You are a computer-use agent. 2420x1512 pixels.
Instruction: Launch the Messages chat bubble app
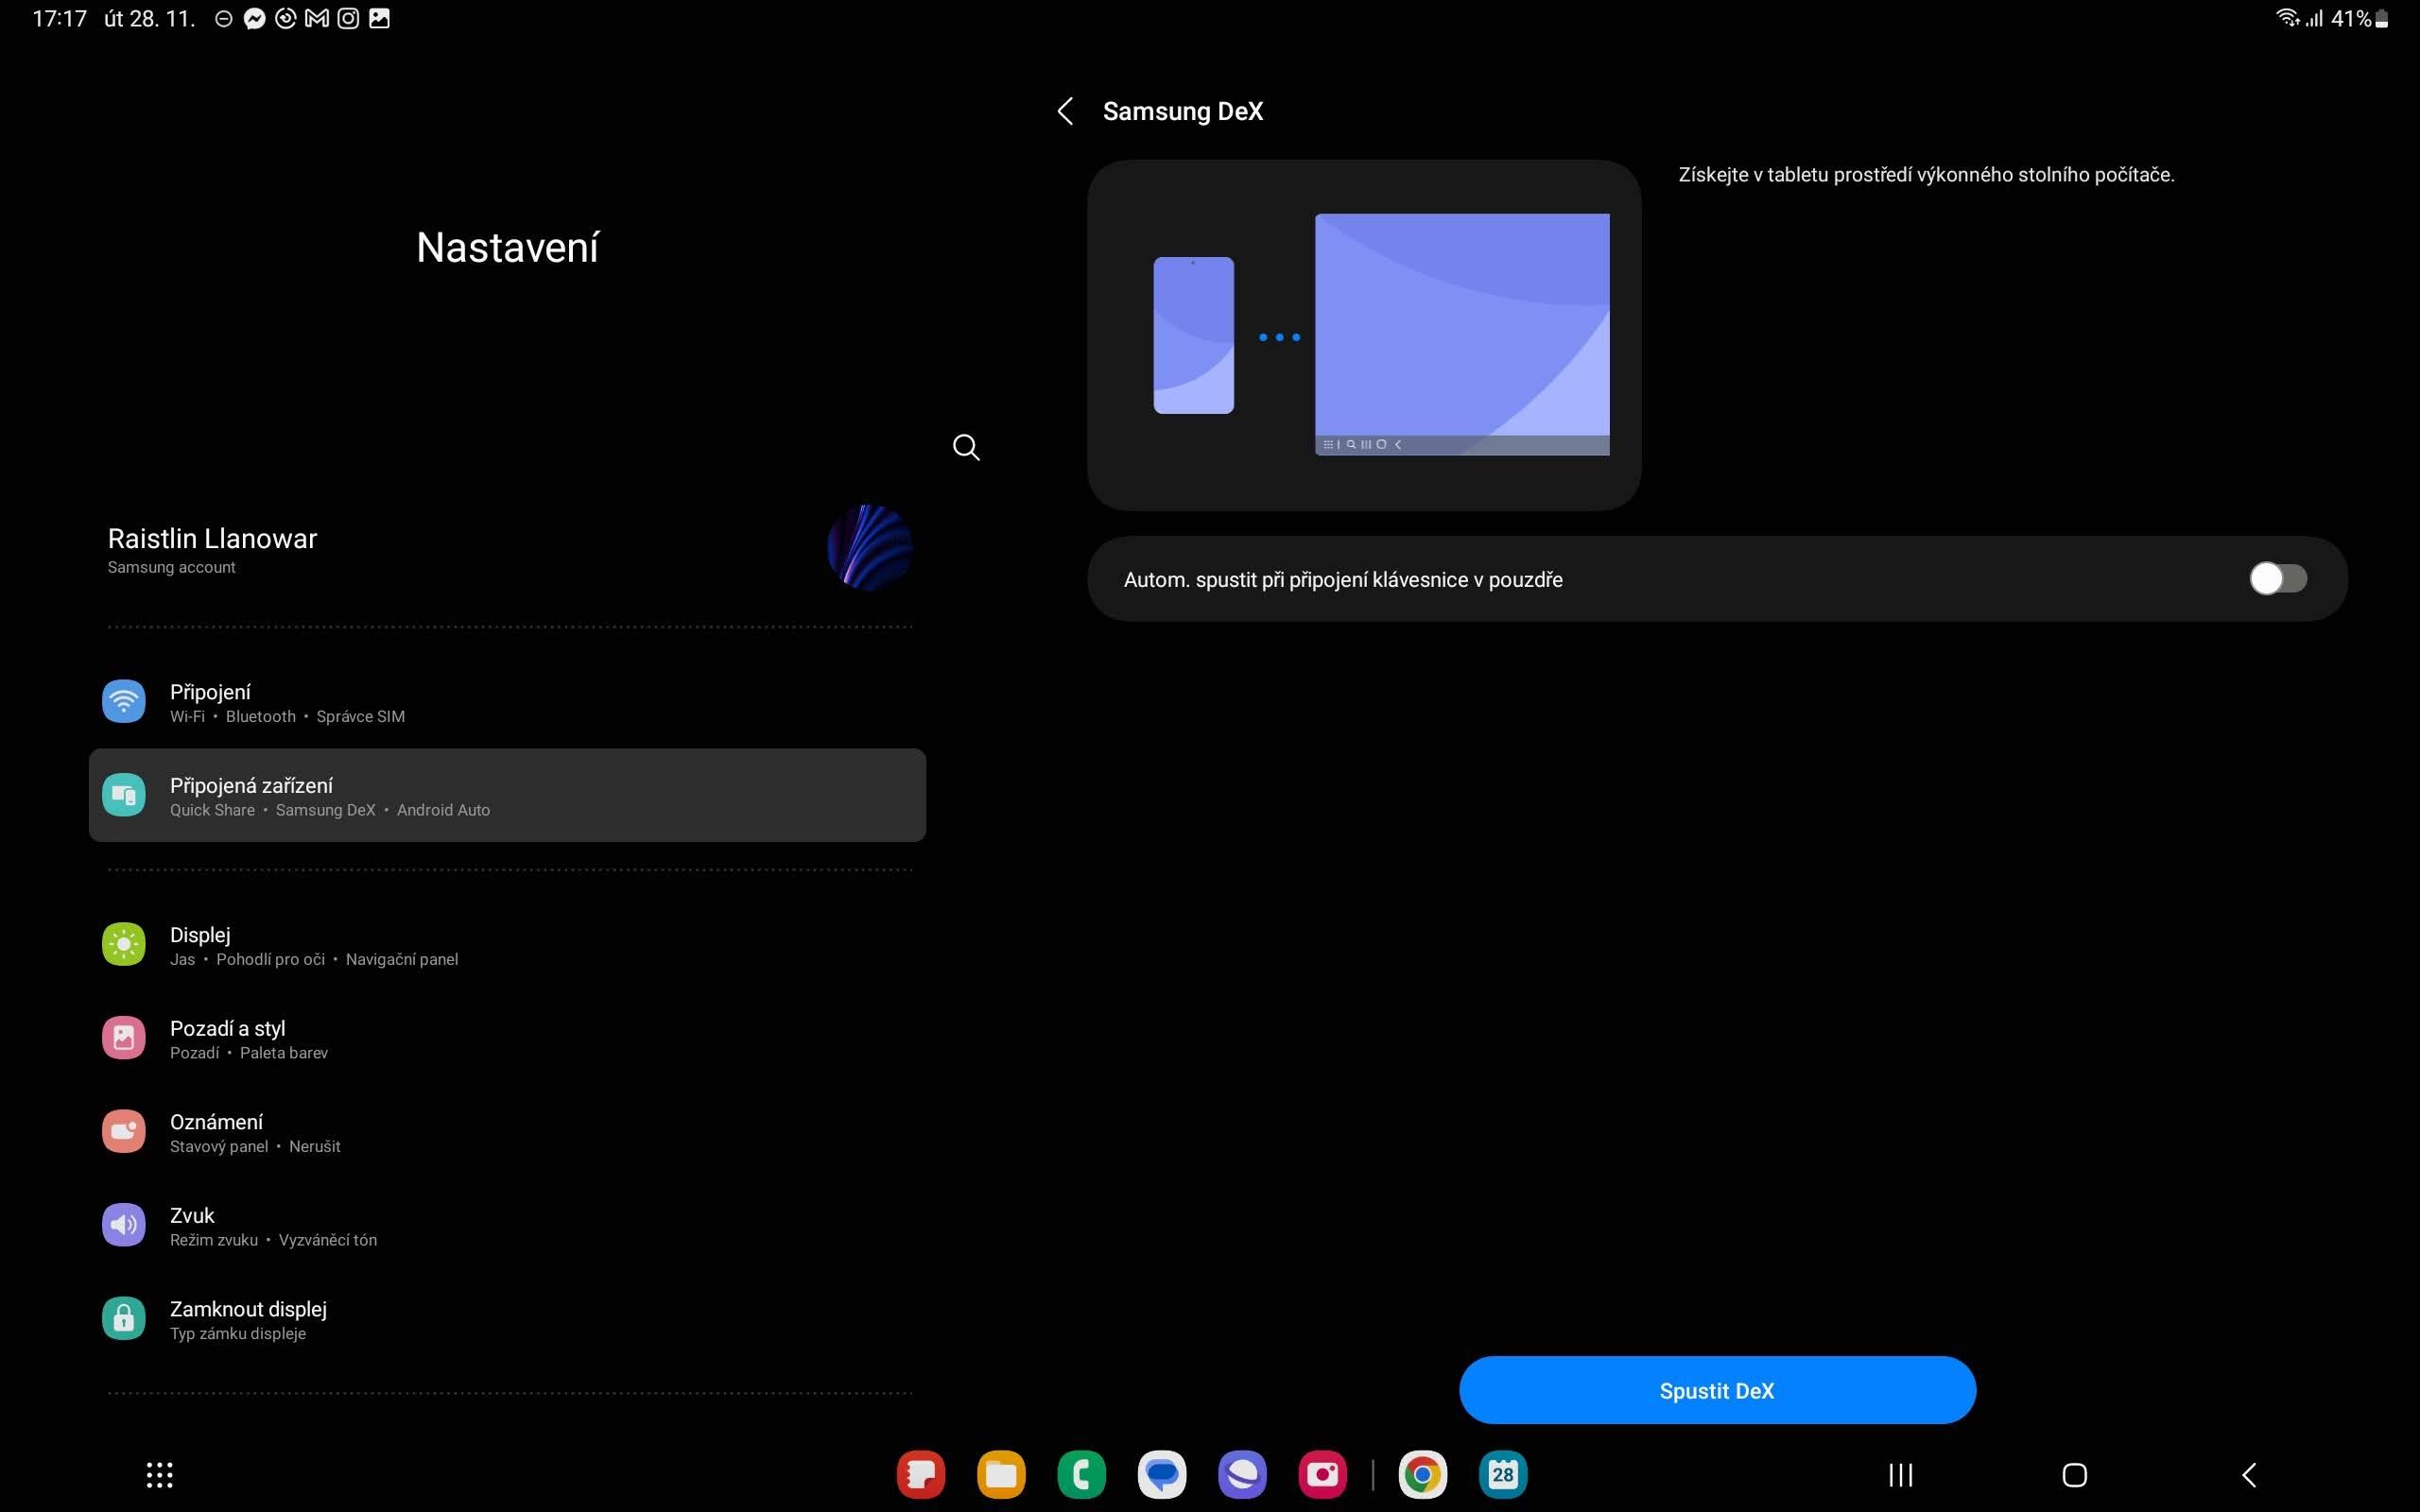pyautogui.click(x=1162, y=1474)
